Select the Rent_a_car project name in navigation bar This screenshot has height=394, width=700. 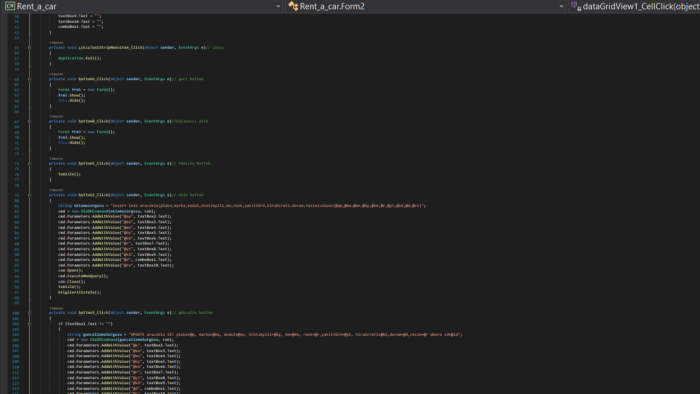pyautogui.click(x=37, y=6)
